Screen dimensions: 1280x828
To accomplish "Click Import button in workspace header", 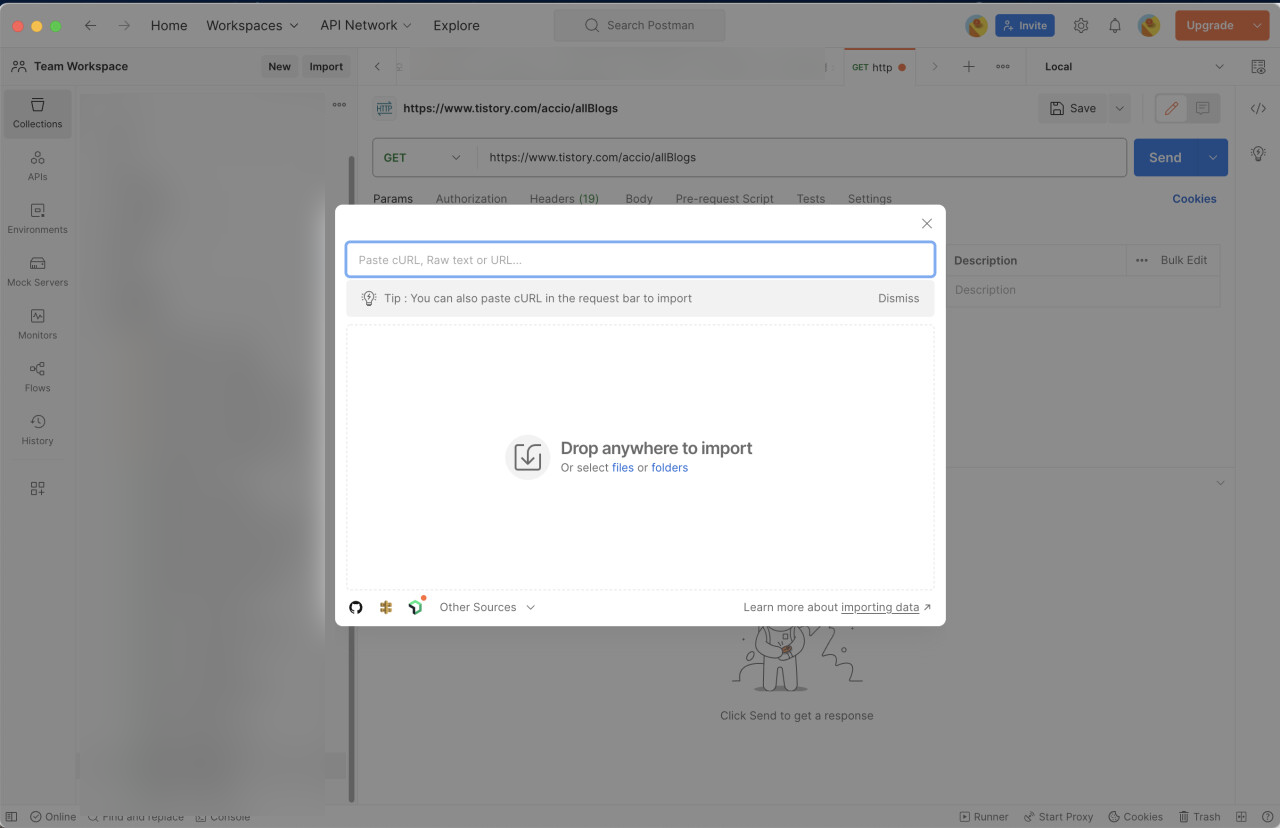I will point(326,67).
